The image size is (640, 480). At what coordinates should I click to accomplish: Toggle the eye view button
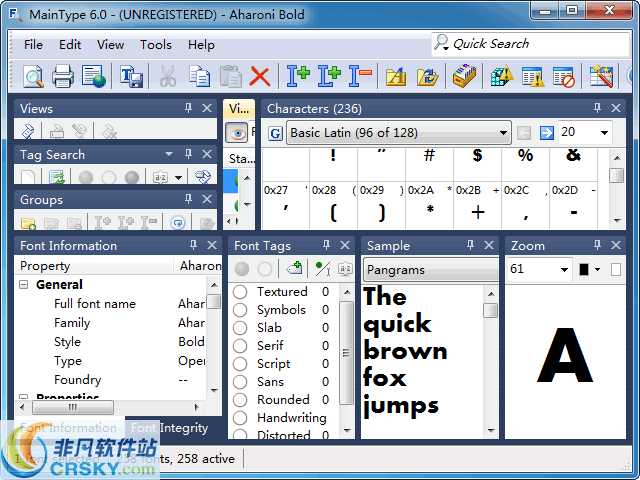[237, 133]
